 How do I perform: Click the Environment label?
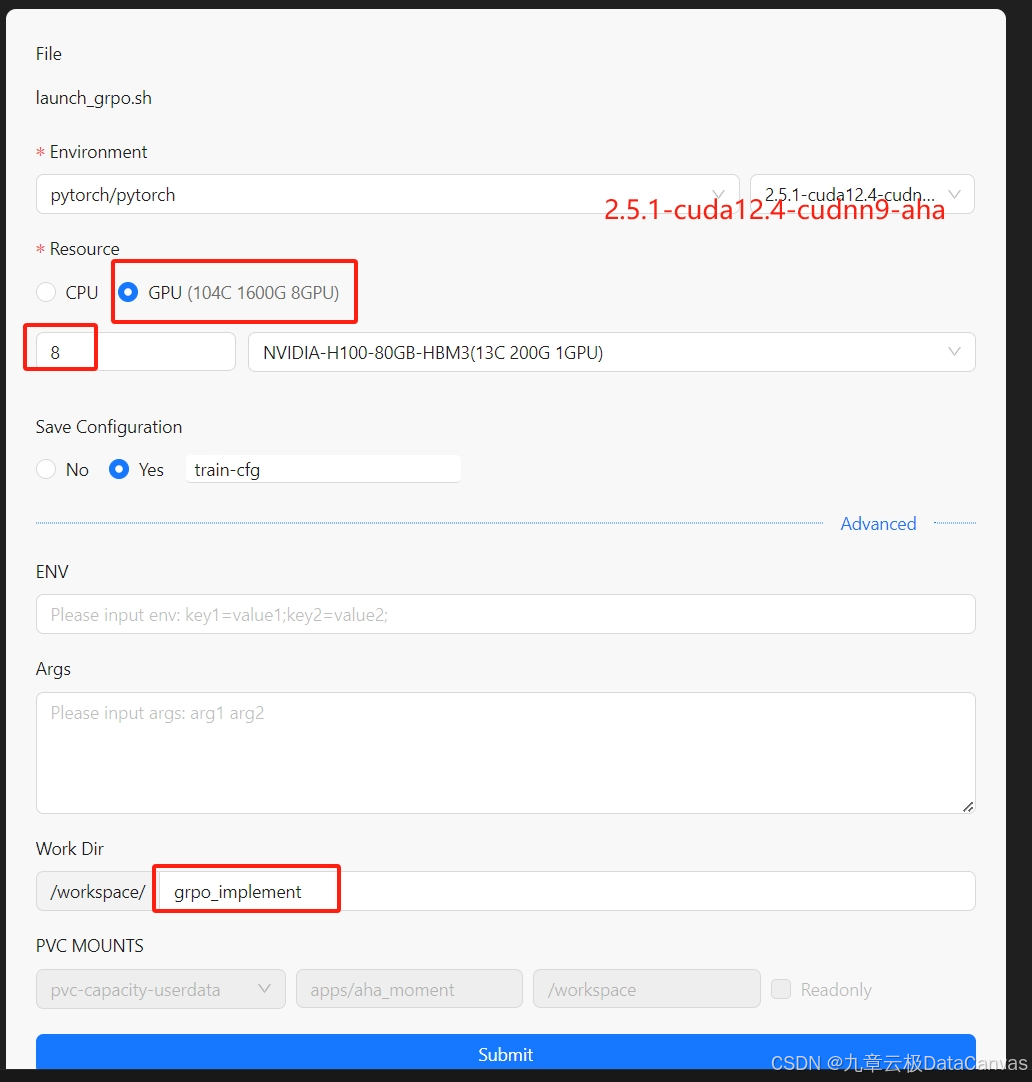click(99, 152)
